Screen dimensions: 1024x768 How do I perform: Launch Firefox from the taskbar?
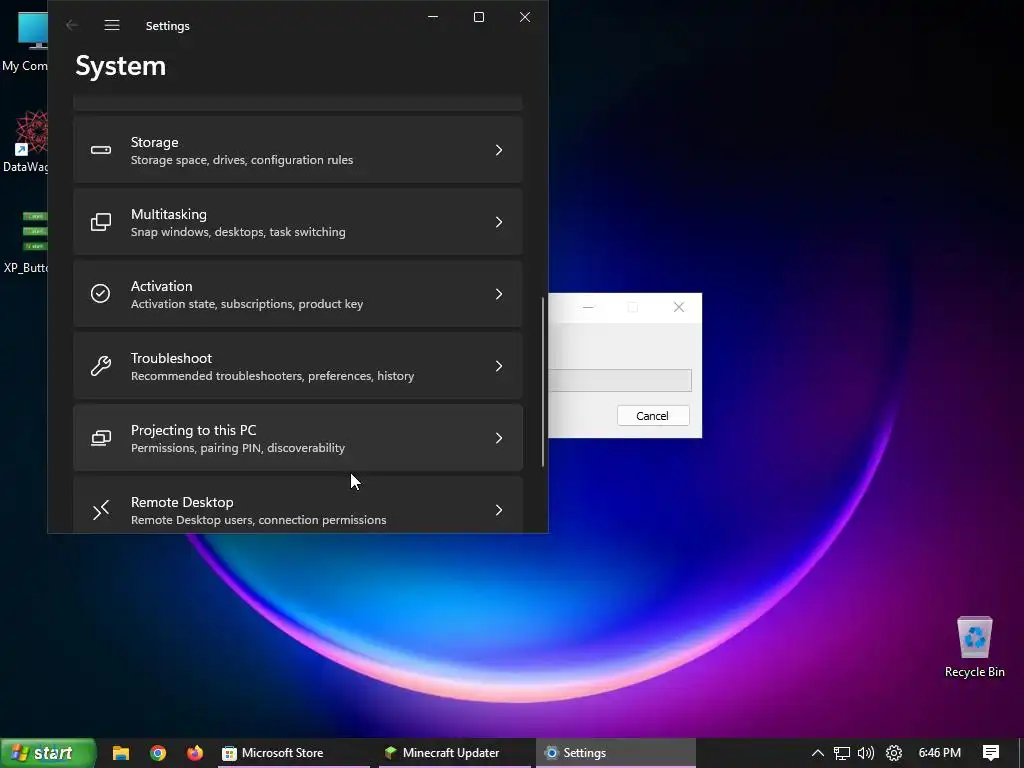click(x=195, y=753)
